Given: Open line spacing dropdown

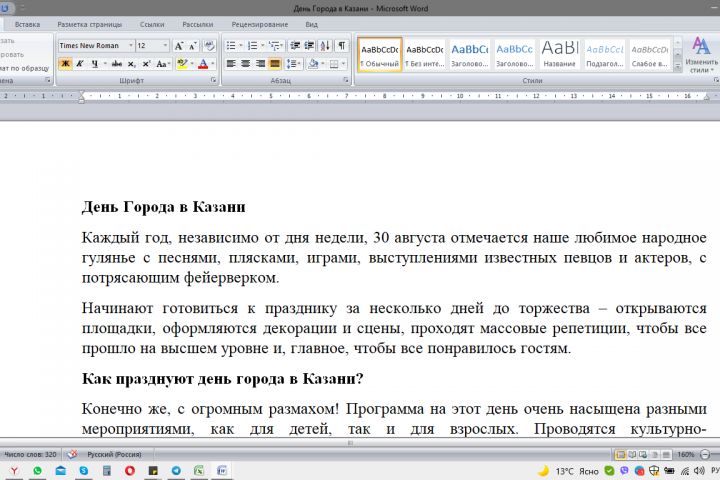Looking at the screenshot, I should (x=293, y=64).
